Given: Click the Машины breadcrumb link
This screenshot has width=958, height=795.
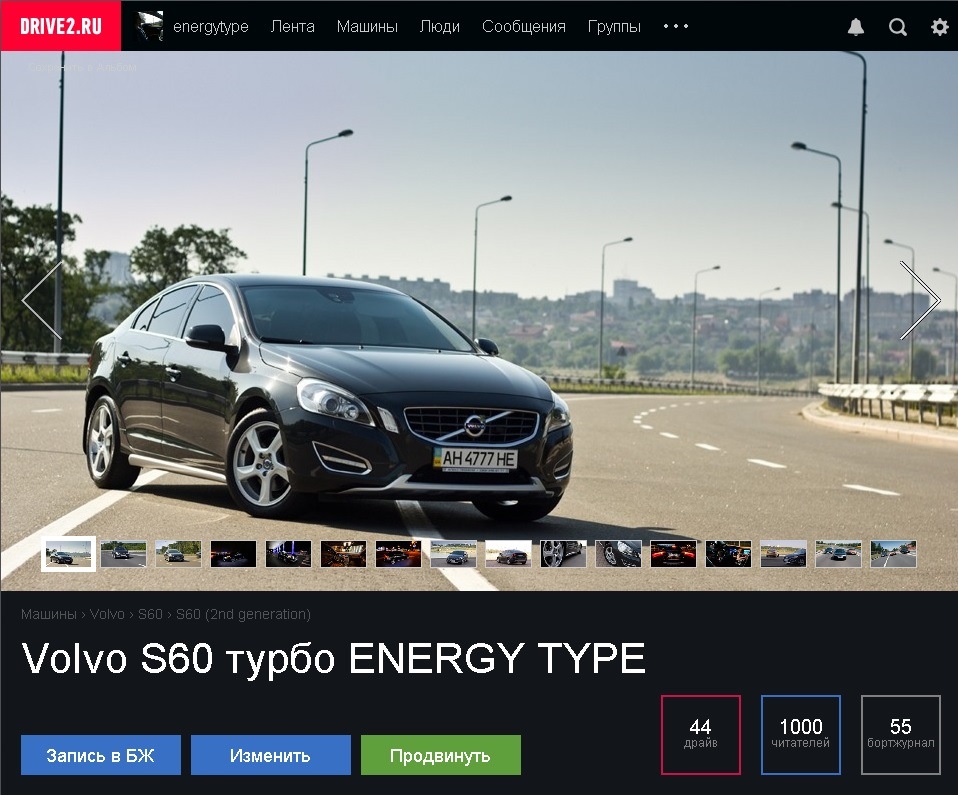Looking at the screenshot, I should 48,614.
